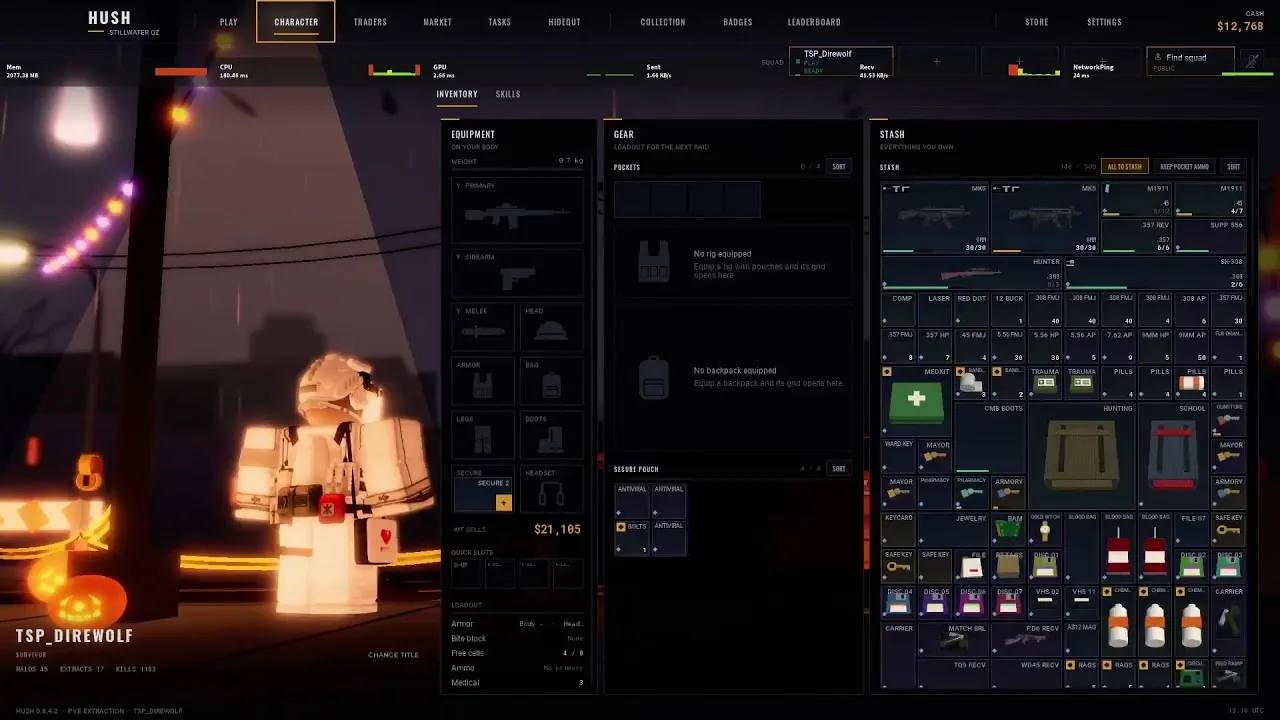Click Change Title link
The width and height of the screenshot is (1280, 720).
[x=393, y=655]
